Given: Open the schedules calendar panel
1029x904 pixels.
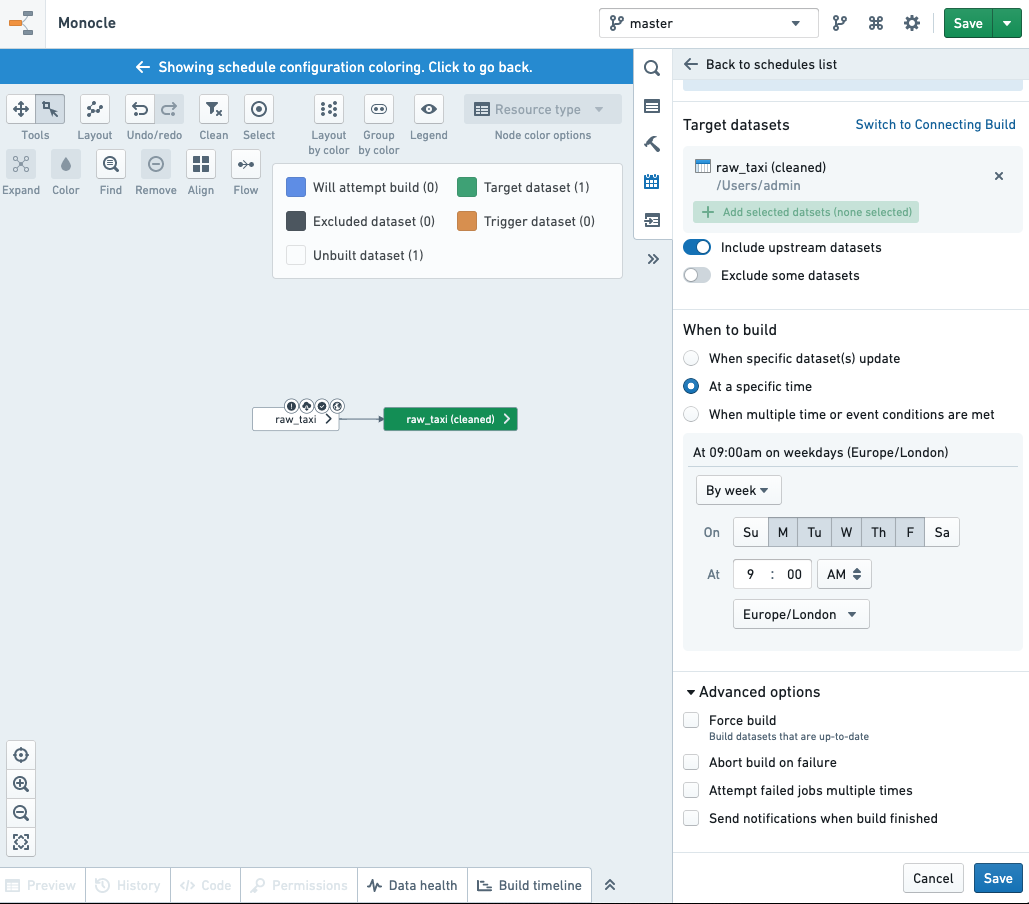Looking at the screenshot, I should (652, 182).
